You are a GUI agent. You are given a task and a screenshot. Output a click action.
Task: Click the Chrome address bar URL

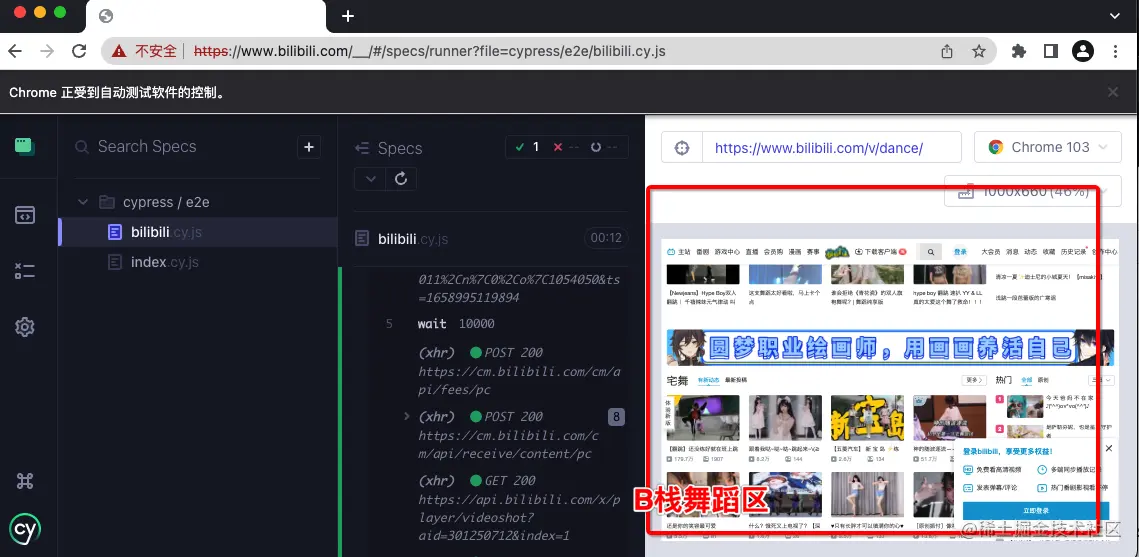pyautogui.click(x=430, y=52)
